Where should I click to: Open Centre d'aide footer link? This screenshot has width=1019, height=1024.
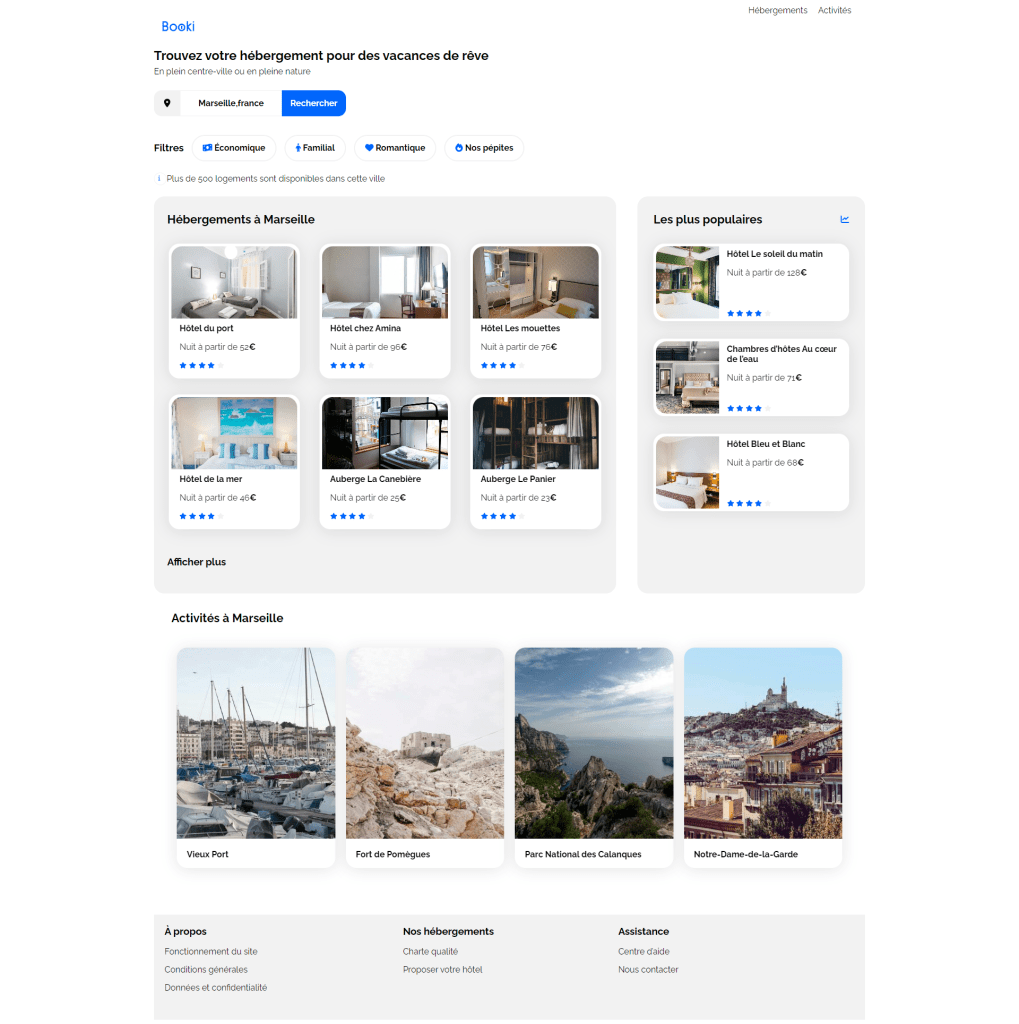643,952
